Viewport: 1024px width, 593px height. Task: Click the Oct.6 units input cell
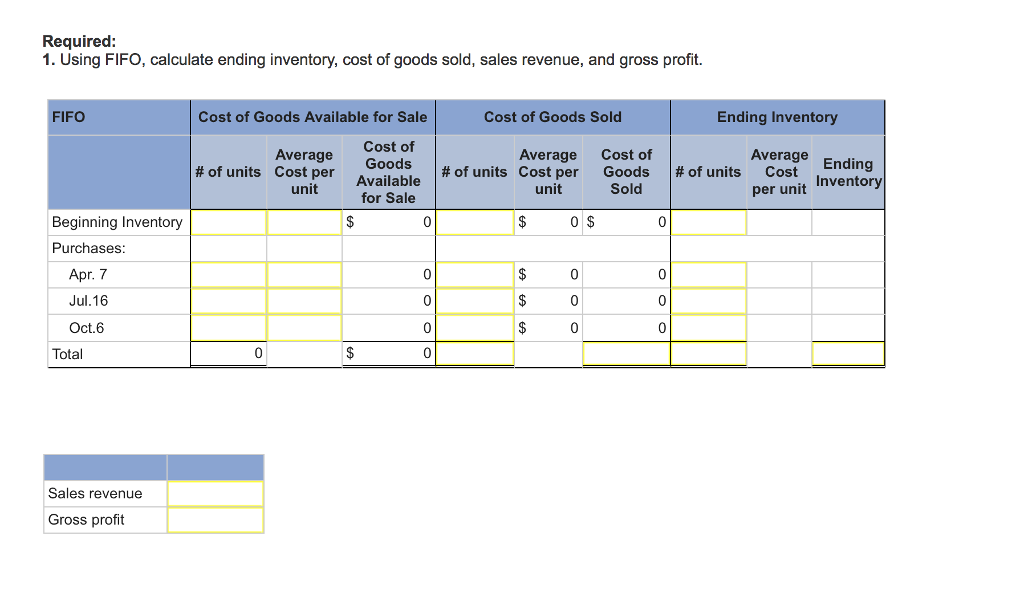[x=226, y=327]
